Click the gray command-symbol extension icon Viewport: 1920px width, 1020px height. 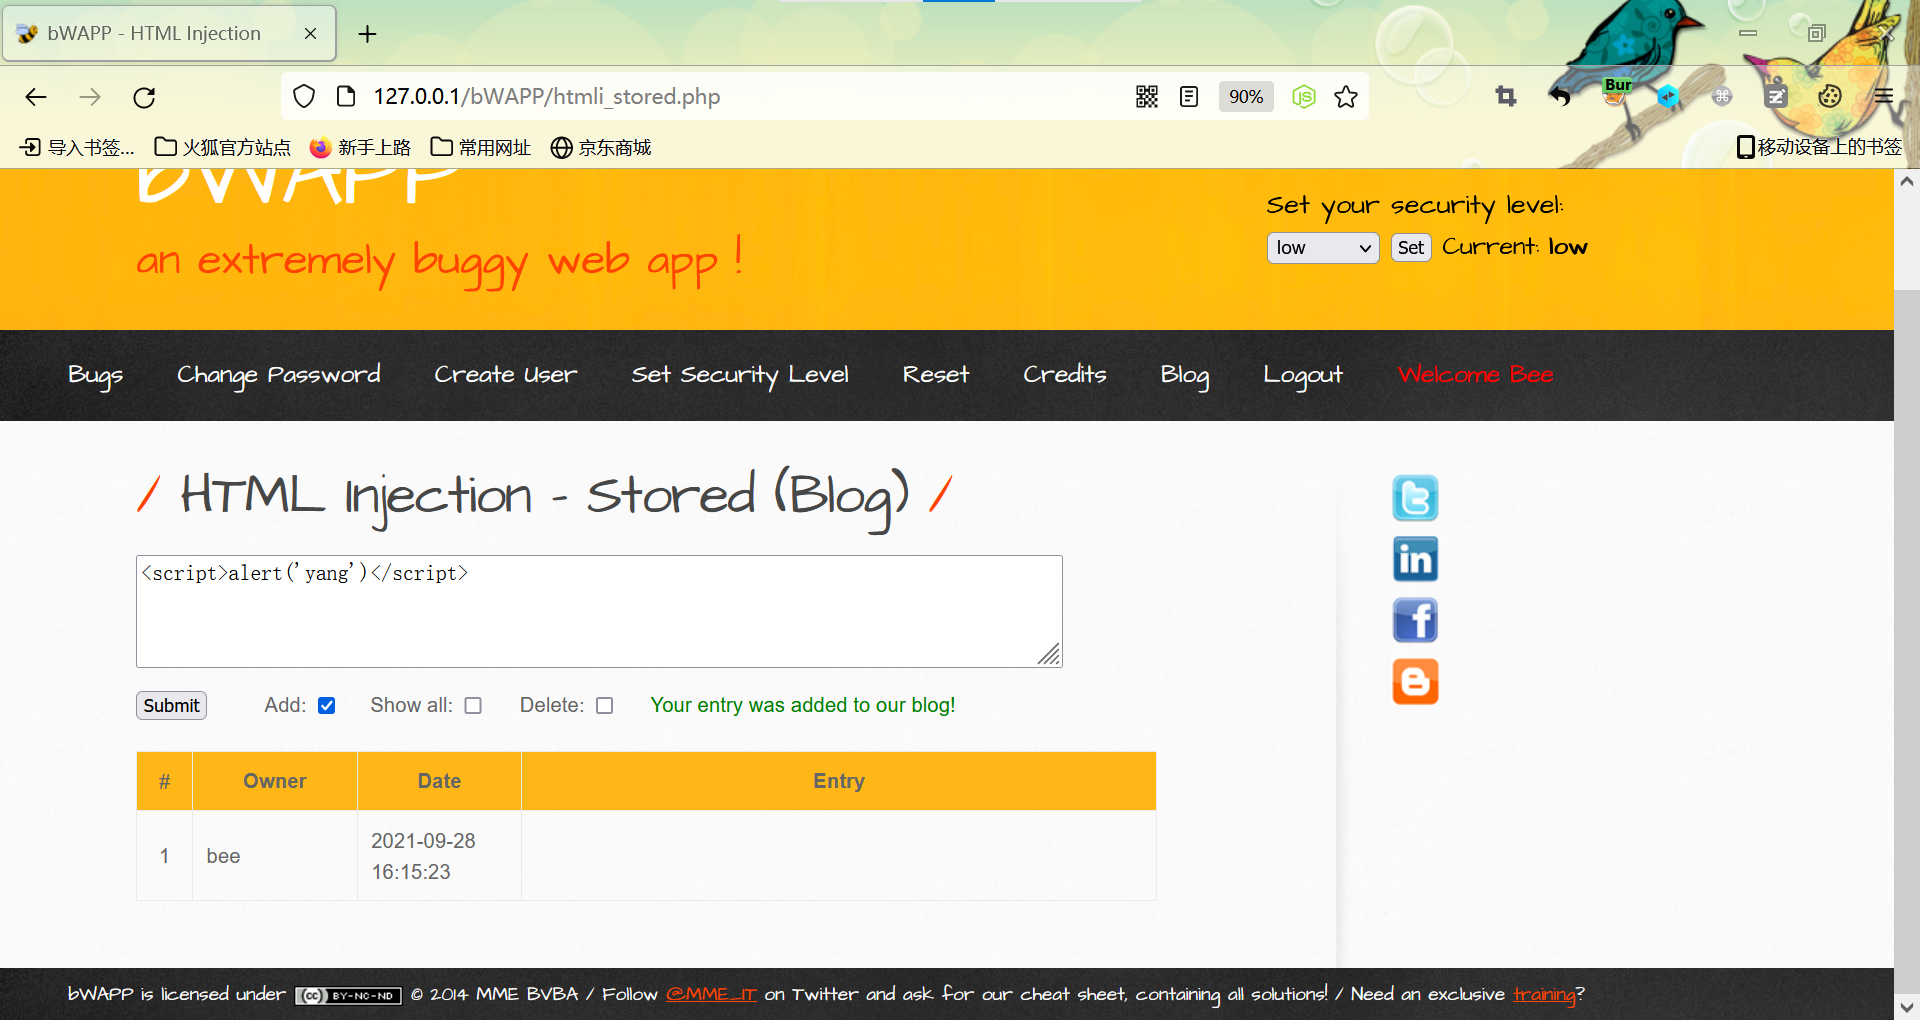point(1722,97)
